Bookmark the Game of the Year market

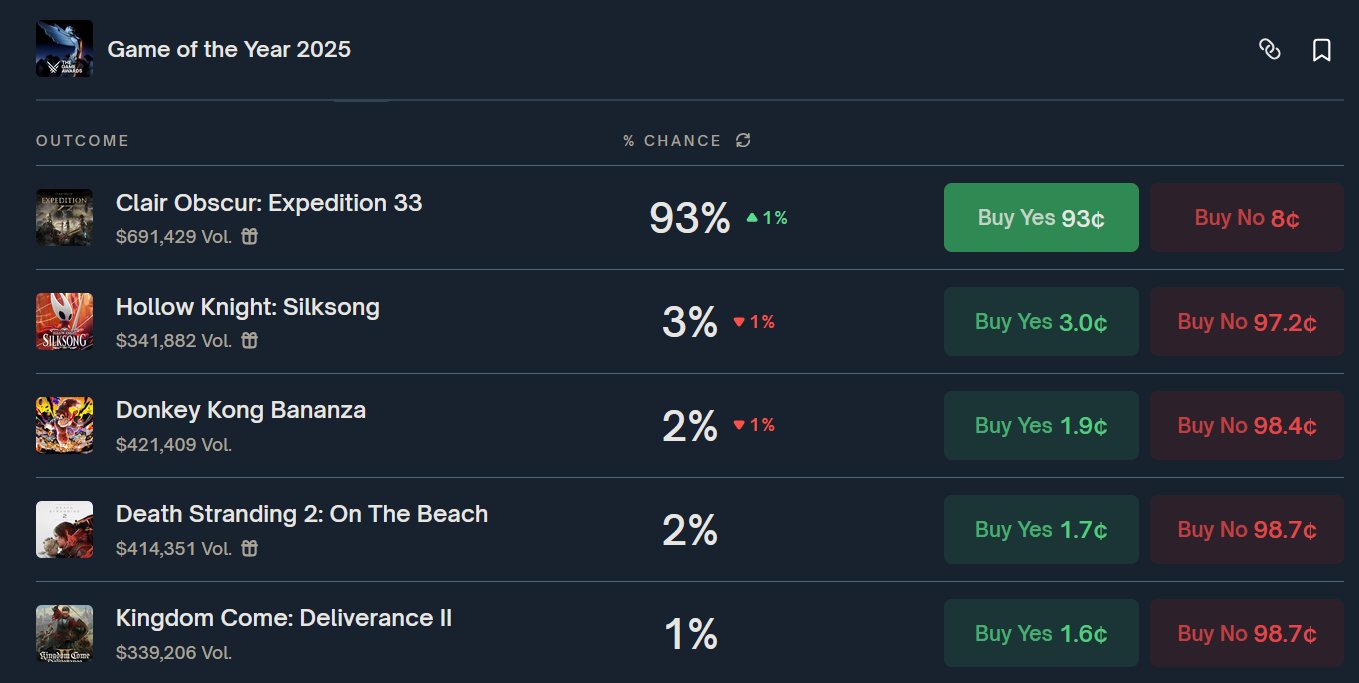click(1321, 50)
